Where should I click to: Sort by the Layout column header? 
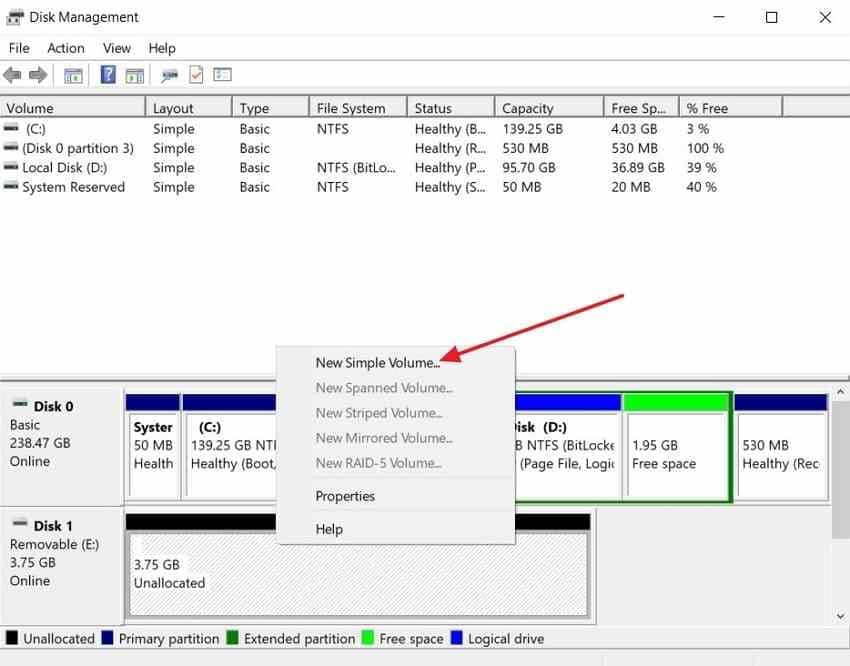(189, 108)
